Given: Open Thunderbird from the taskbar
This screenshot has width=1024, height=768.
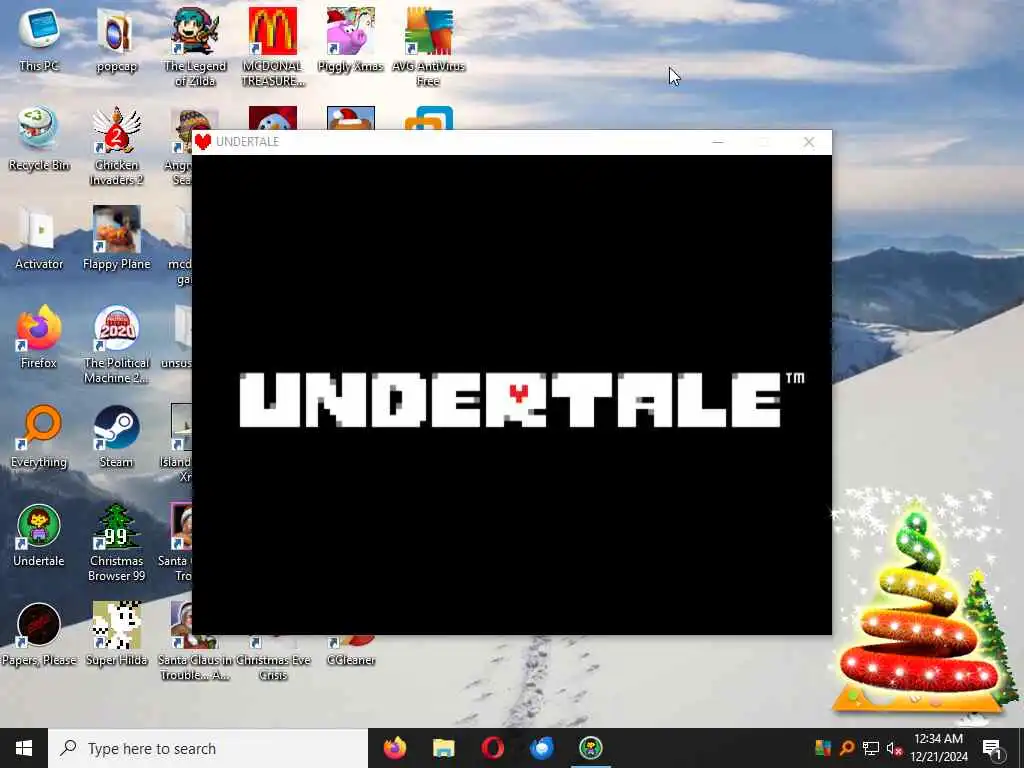Looking at the screenshot, I should pyautogui.click(x=541, y=748).
